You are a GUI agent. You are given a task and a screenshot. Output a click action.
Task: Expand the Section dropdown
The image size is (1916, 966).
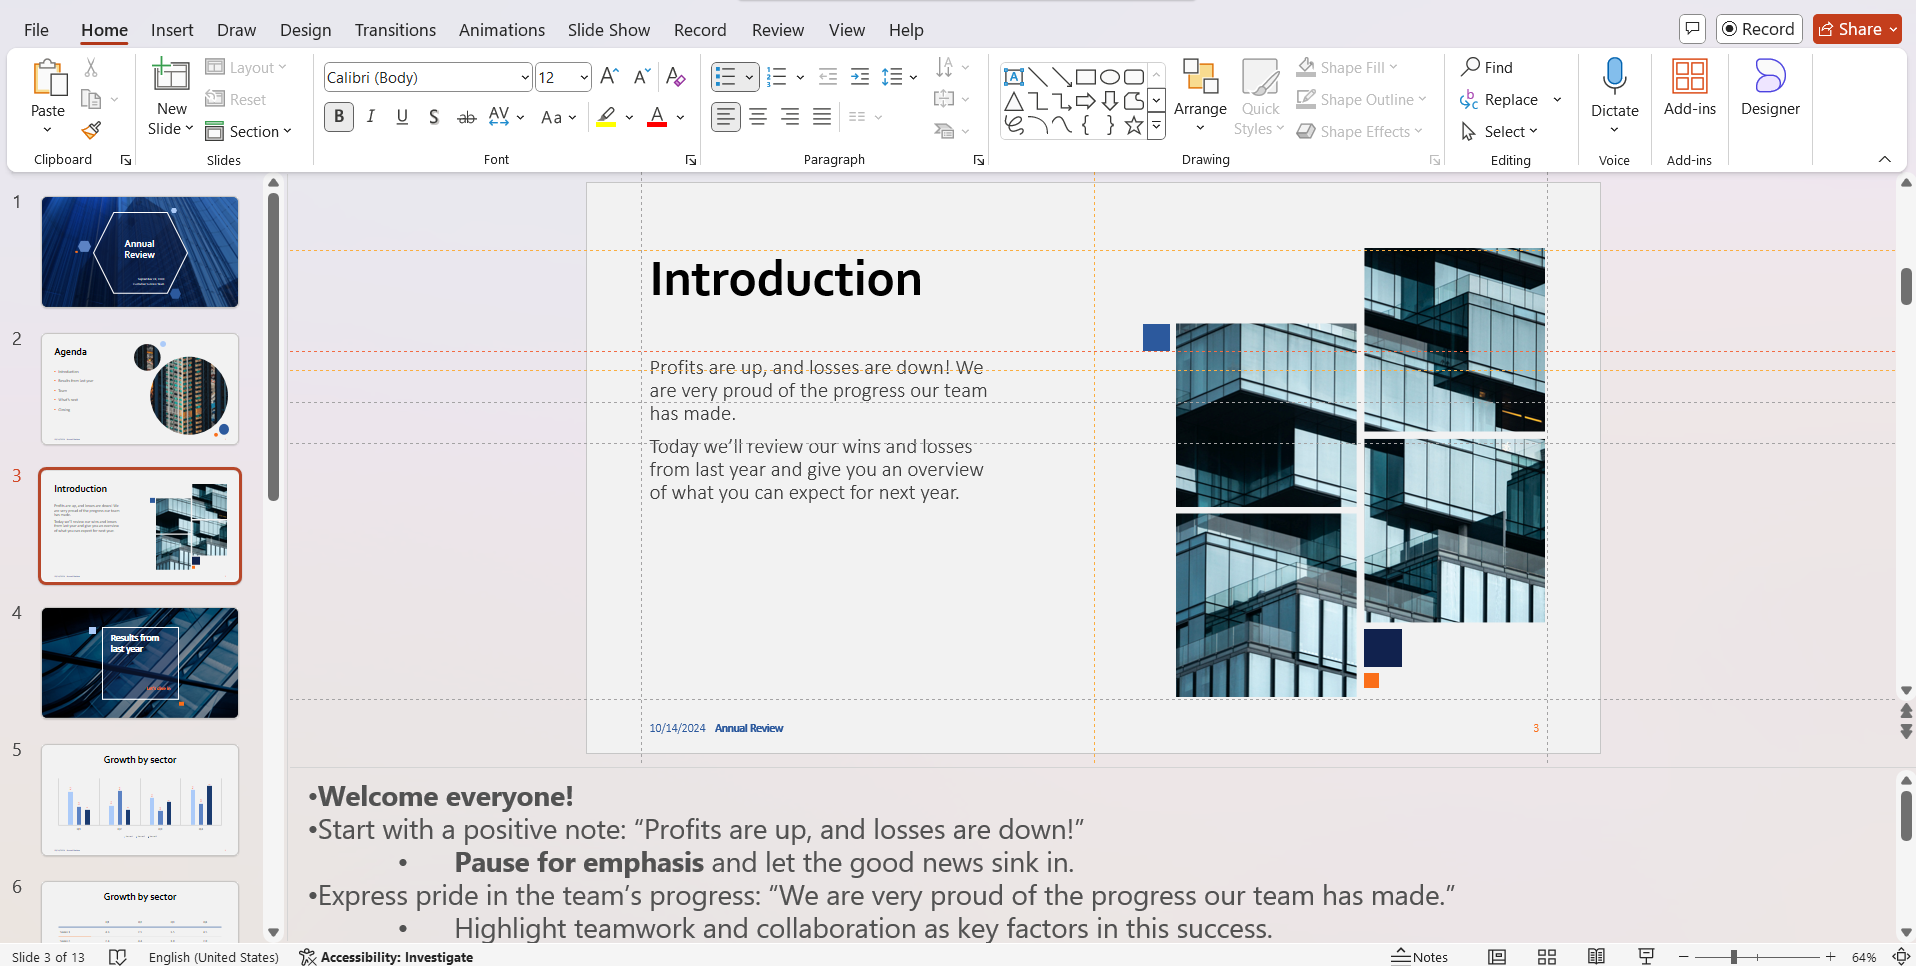point(248,131)
